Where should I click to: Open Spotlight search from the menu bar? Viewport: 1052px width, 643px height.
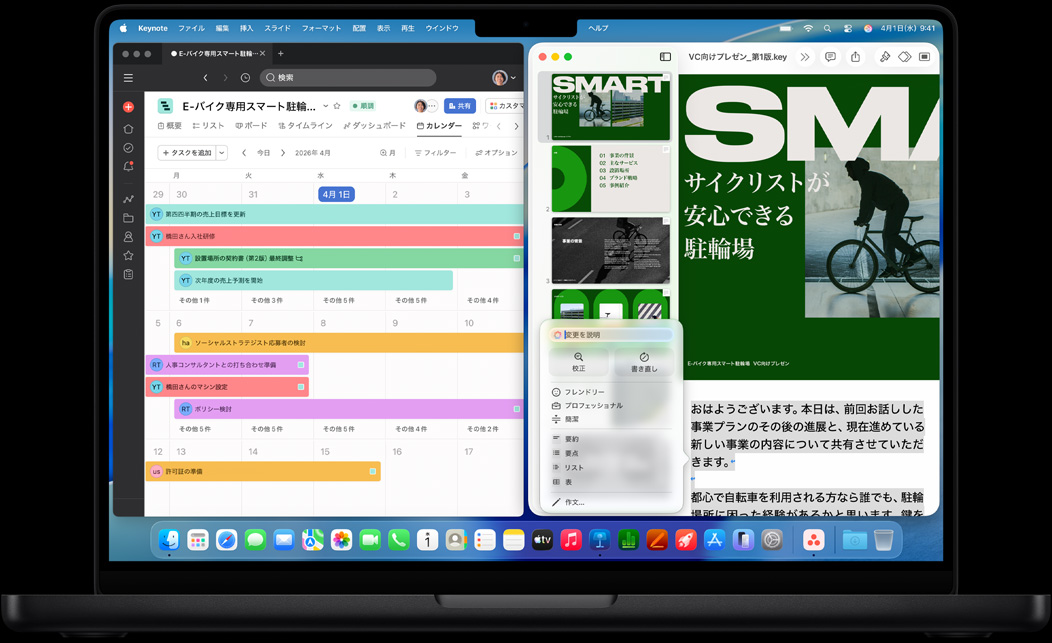(x=826, y=28)
